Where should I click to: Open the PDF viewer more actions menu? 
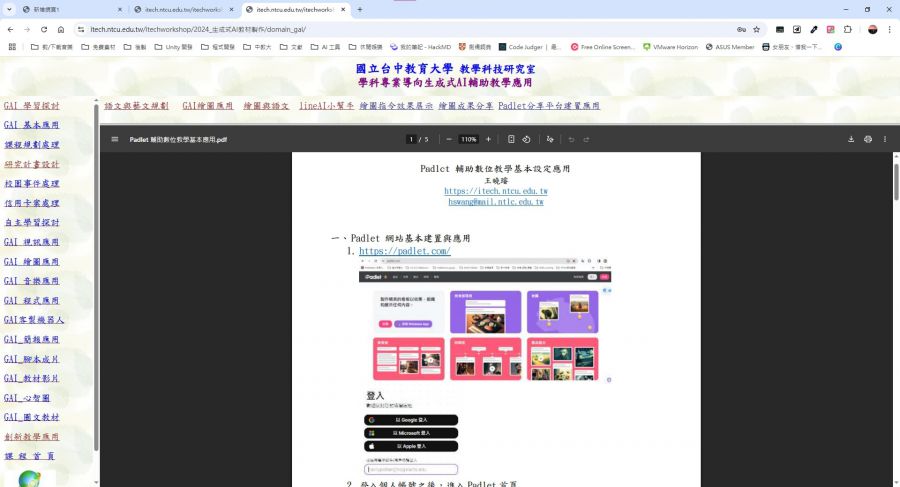884,139
